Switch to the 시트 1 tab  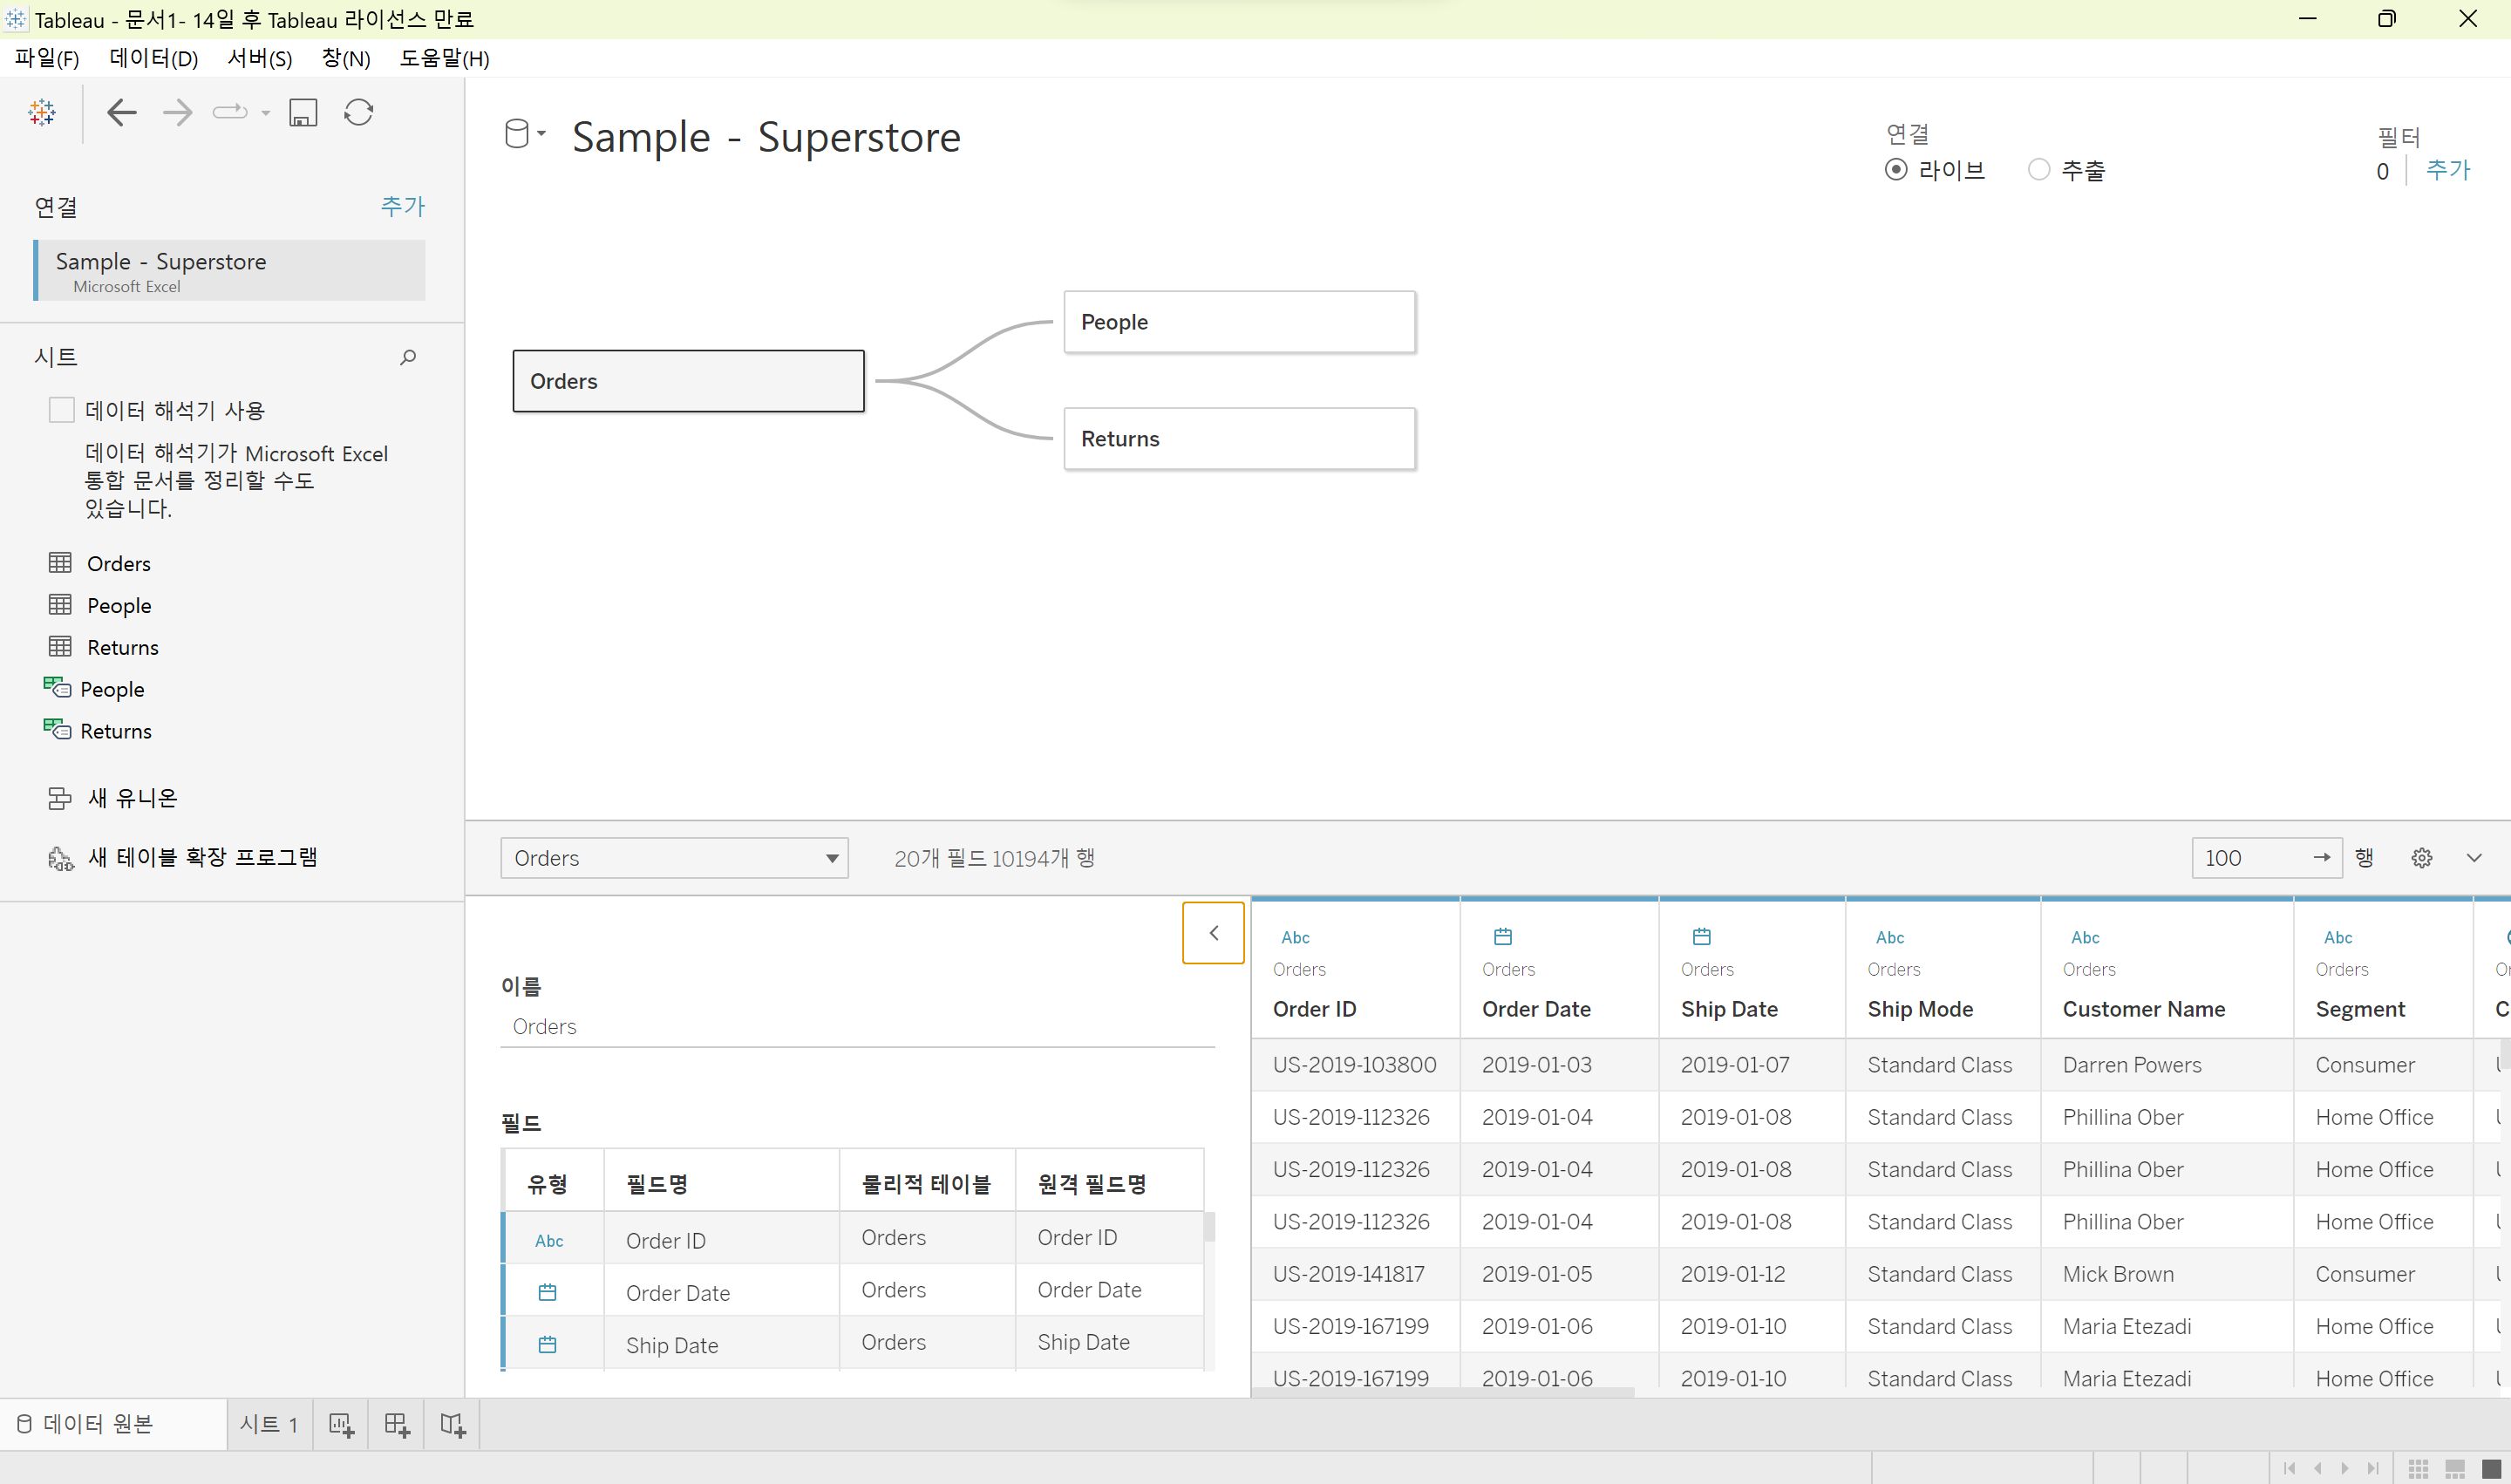(269, 1424)
